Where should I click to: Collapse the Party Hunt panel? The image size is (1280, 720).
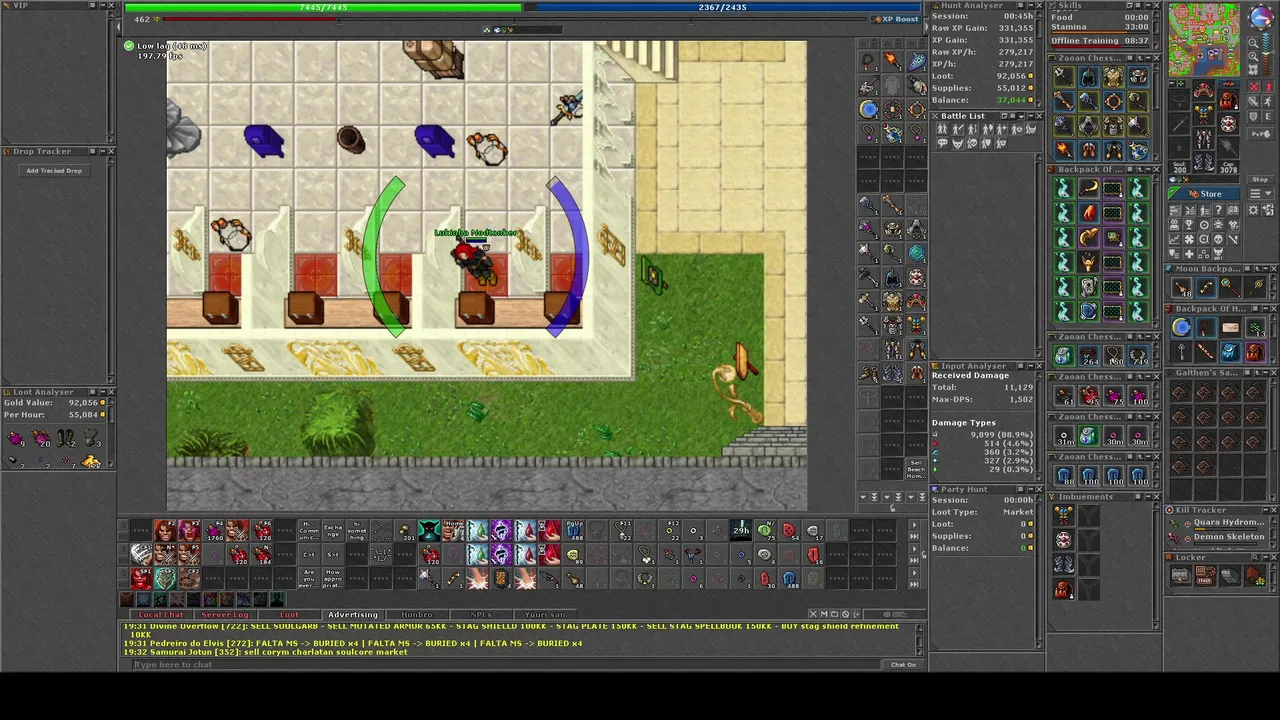pos(1031,489)
